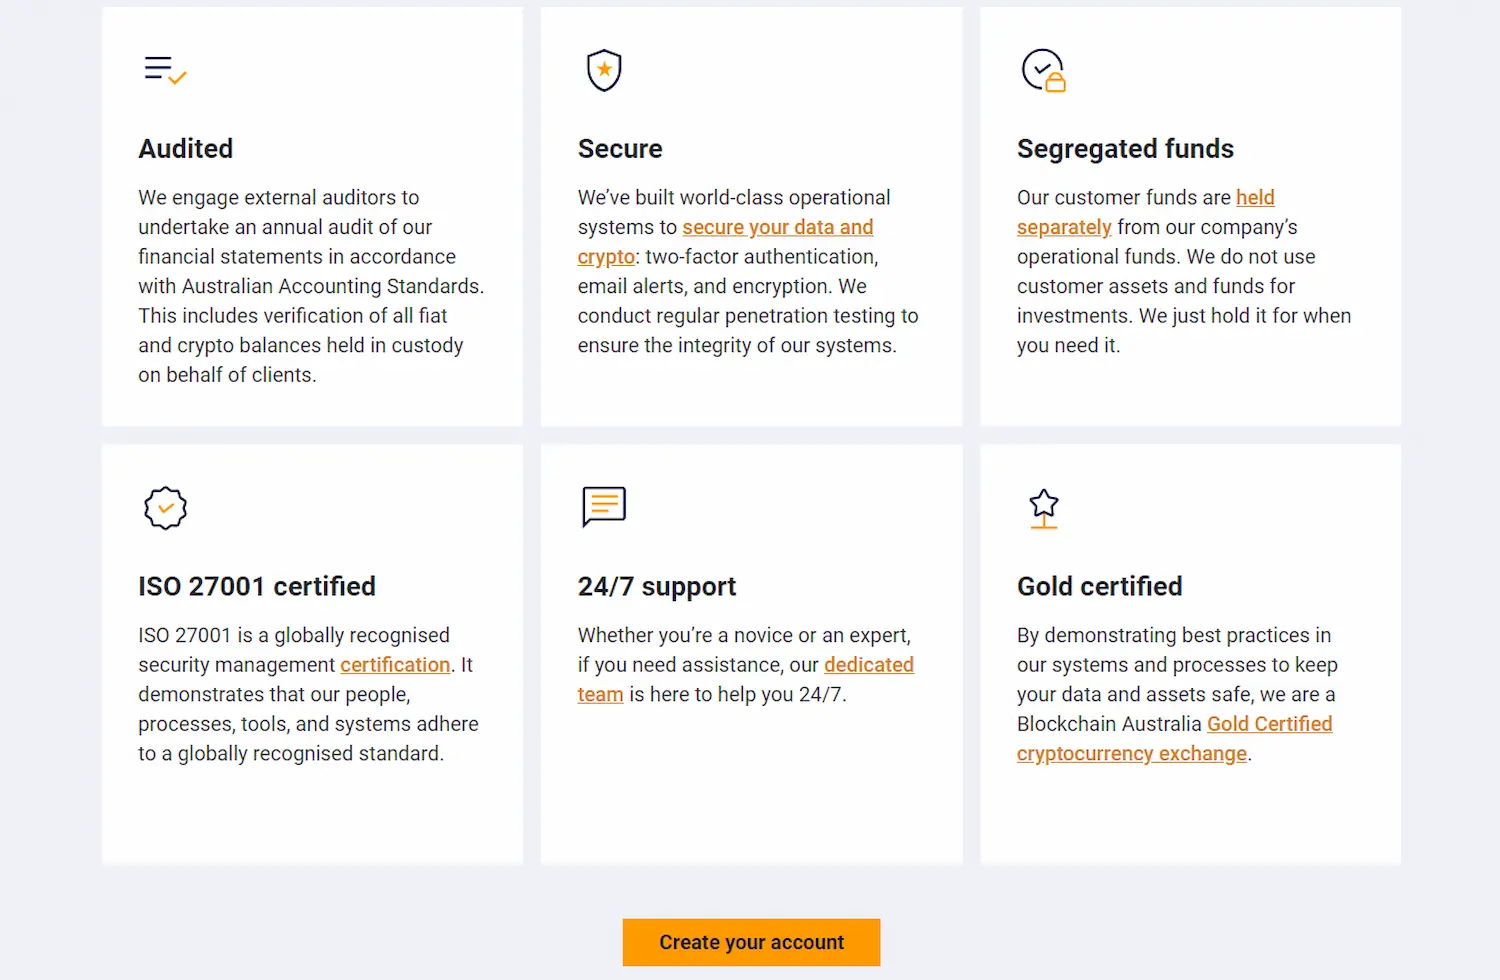Click the checklist icon above Audited
The image size is (1500, 980).
tap(165, 70)
